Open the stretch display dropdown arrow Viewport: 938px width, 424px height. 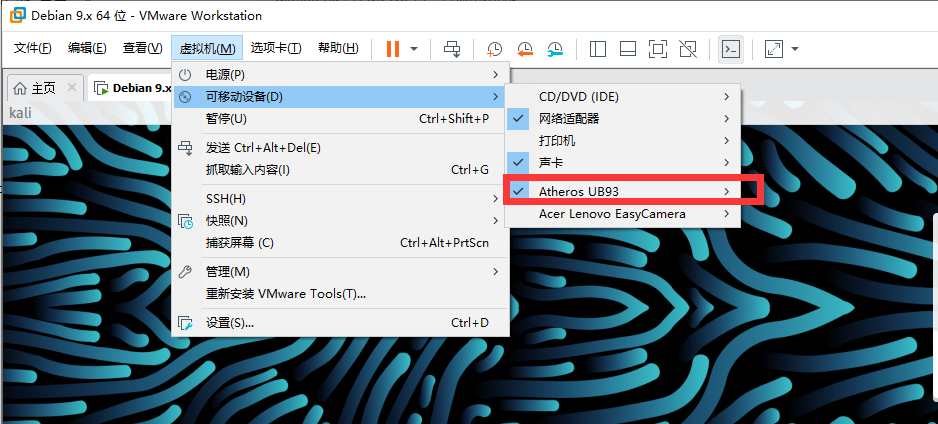click(x=795, y=49)
